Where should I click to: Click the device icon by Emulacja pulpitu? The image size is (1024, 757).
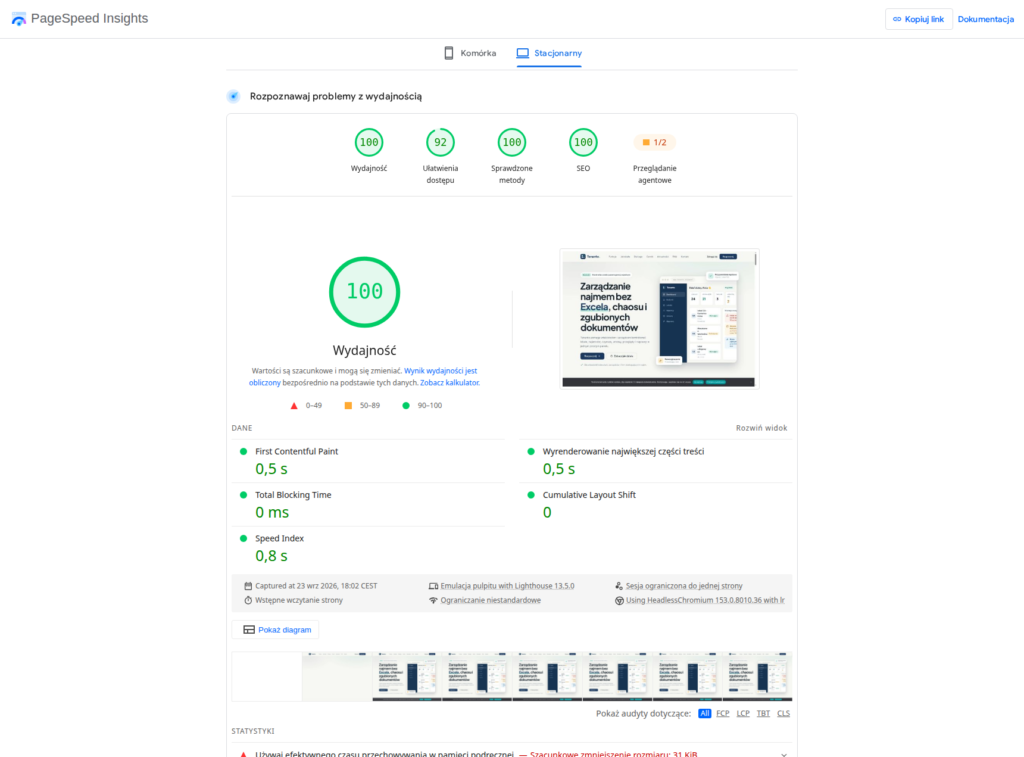point(433,586)
